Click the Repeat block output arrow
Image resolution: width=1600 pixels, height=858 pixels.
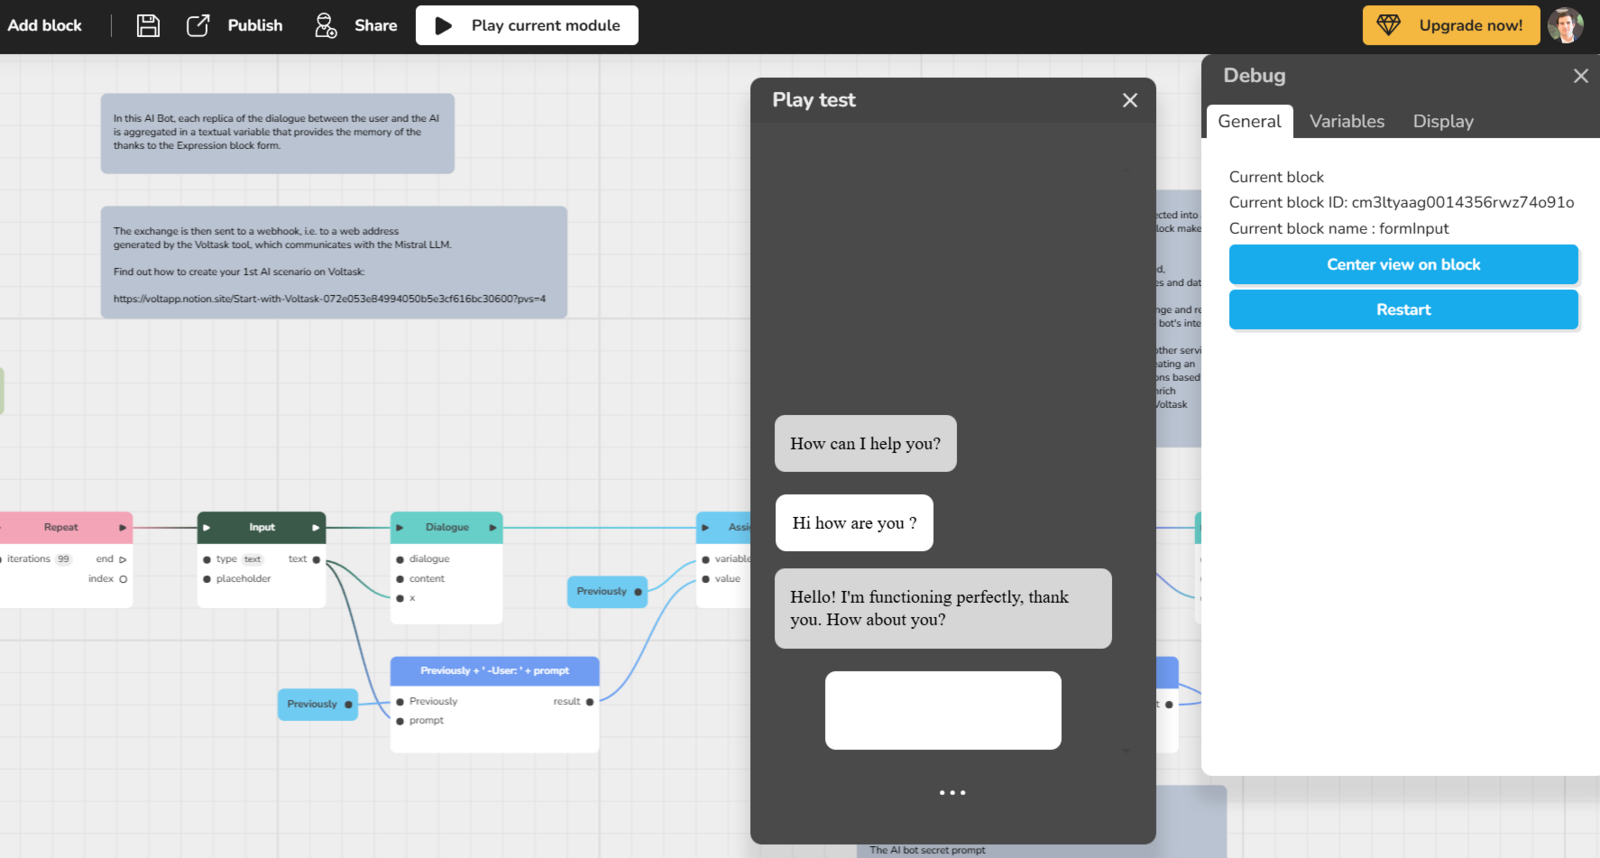(123, 527)
